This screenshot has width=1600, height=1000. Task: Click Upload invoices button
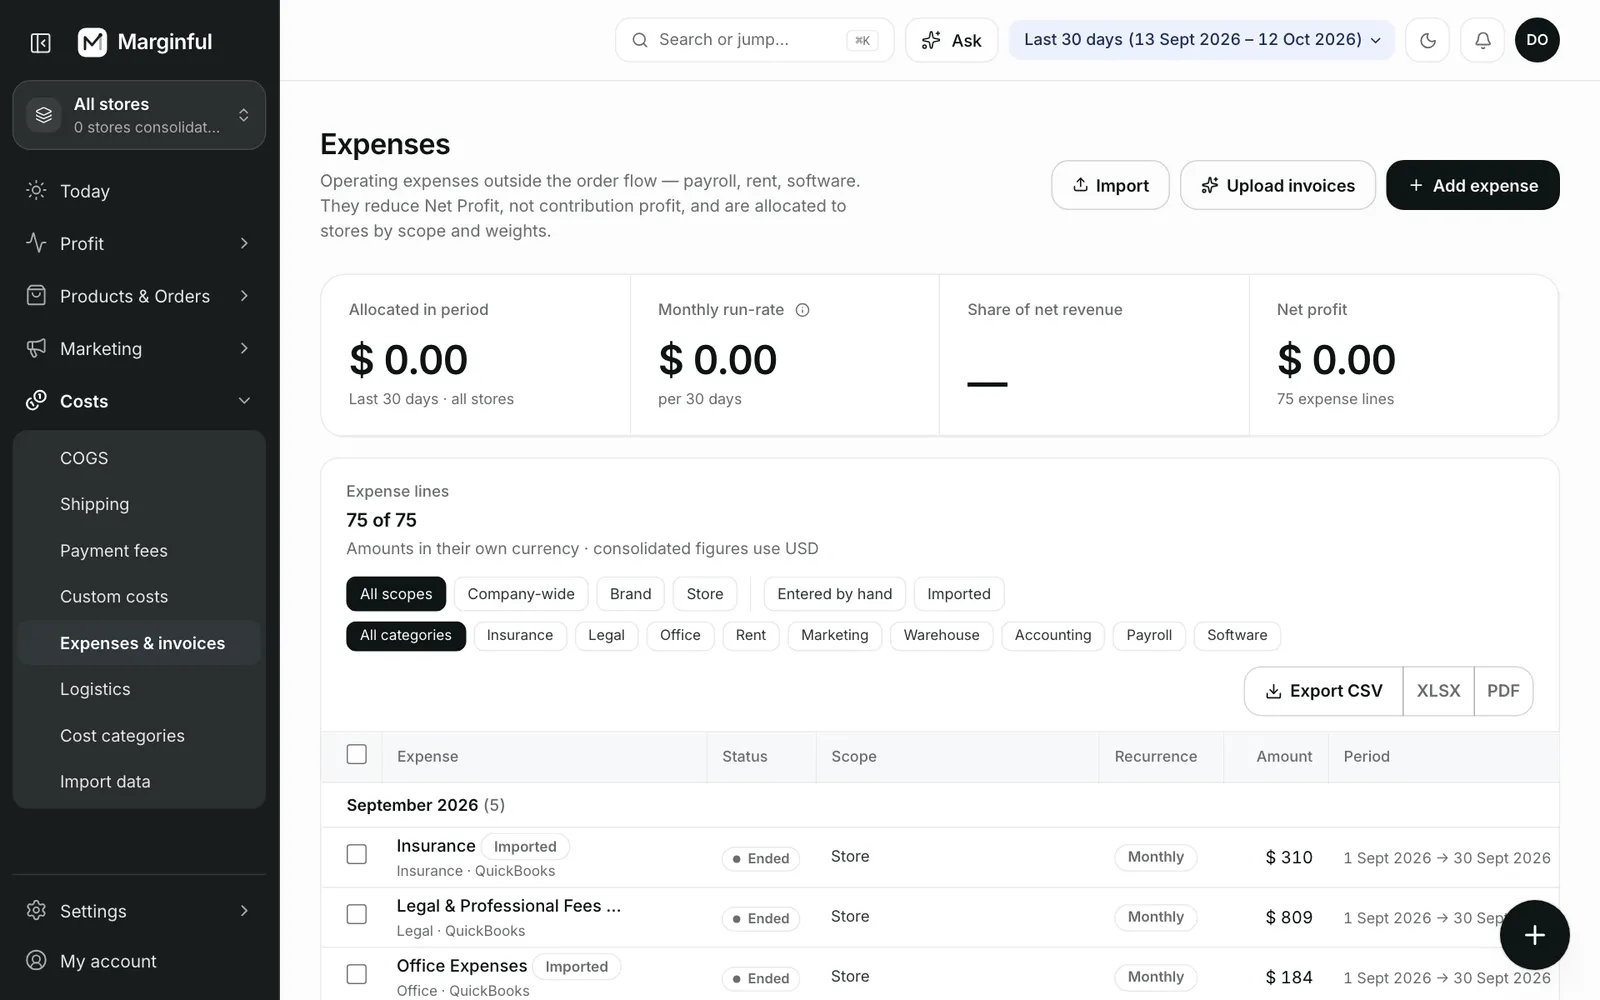pos(1277,185)
